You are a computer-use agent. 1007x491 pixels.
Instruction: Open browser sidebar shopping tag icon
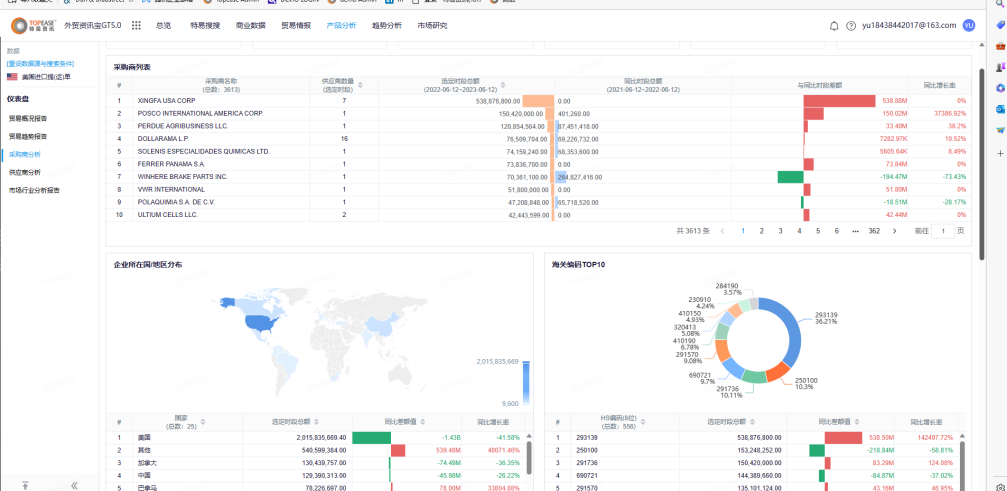pyautogui.click(x=1000, y=25)
